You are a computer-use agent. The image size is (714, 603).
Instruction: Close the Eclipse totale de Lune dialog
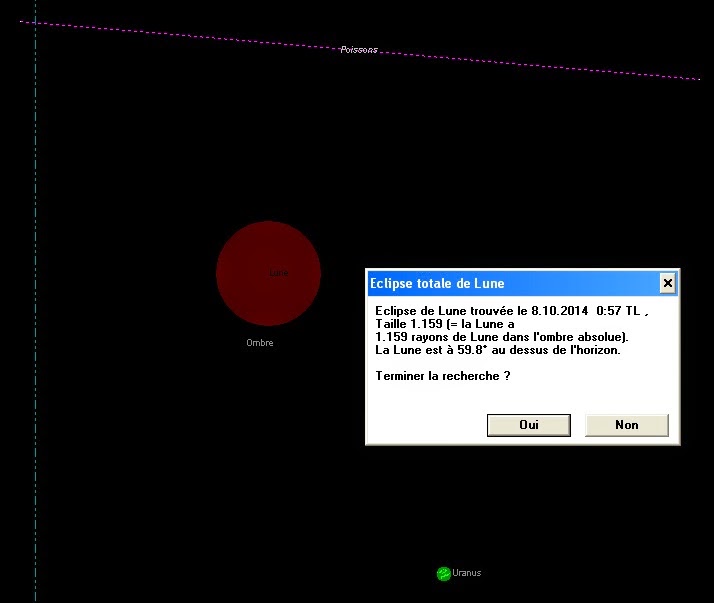(x=668, y=283)
